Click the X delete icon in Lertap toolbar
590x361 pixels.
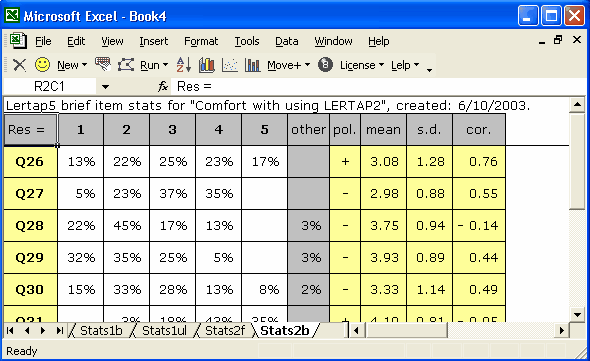click(x=19, y=65)
